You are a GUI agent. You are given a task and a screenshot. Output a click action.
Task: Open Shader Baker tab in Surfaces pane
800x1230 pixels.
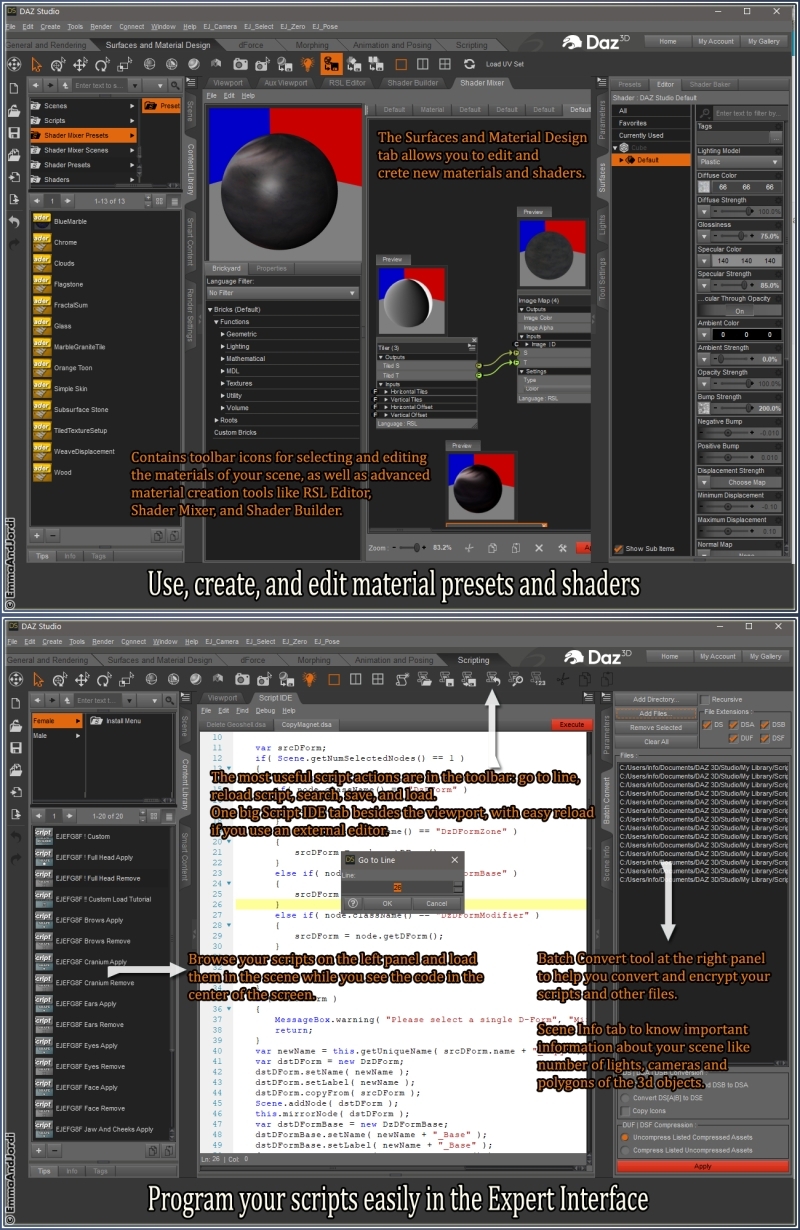(x=710, y=85)
